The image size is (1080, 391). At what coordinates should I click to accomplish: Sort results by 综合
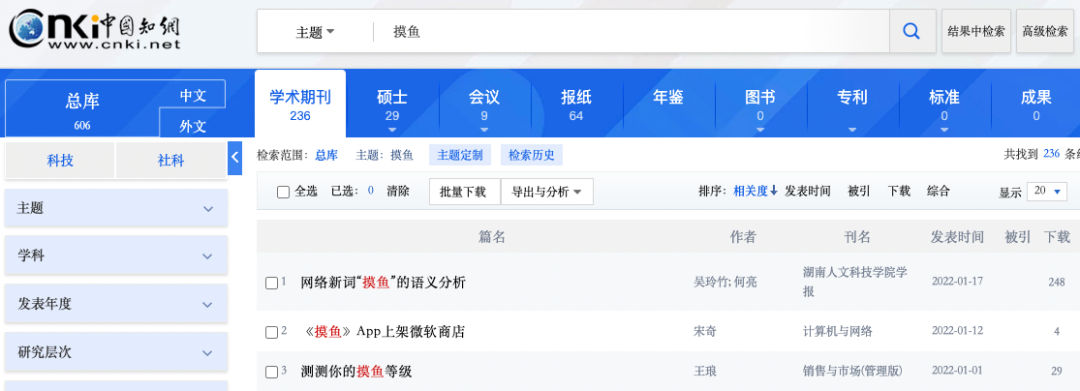click(x=938, y=191)
